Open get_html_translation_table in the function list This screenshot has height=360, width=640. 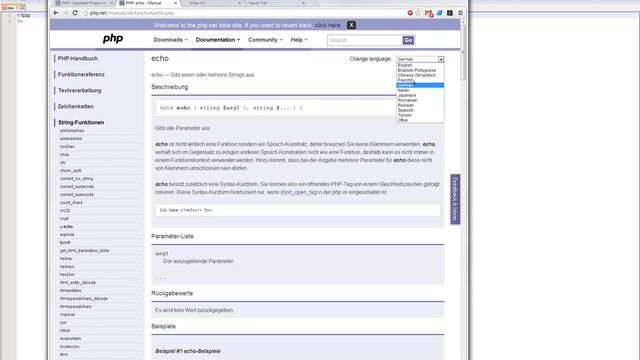(84, 251)
